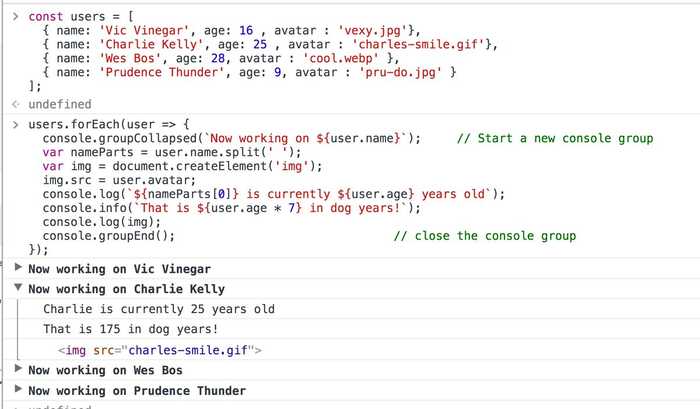Collapse the Charlie Kelly console group

pyautogui.click(x=18, y=288)
